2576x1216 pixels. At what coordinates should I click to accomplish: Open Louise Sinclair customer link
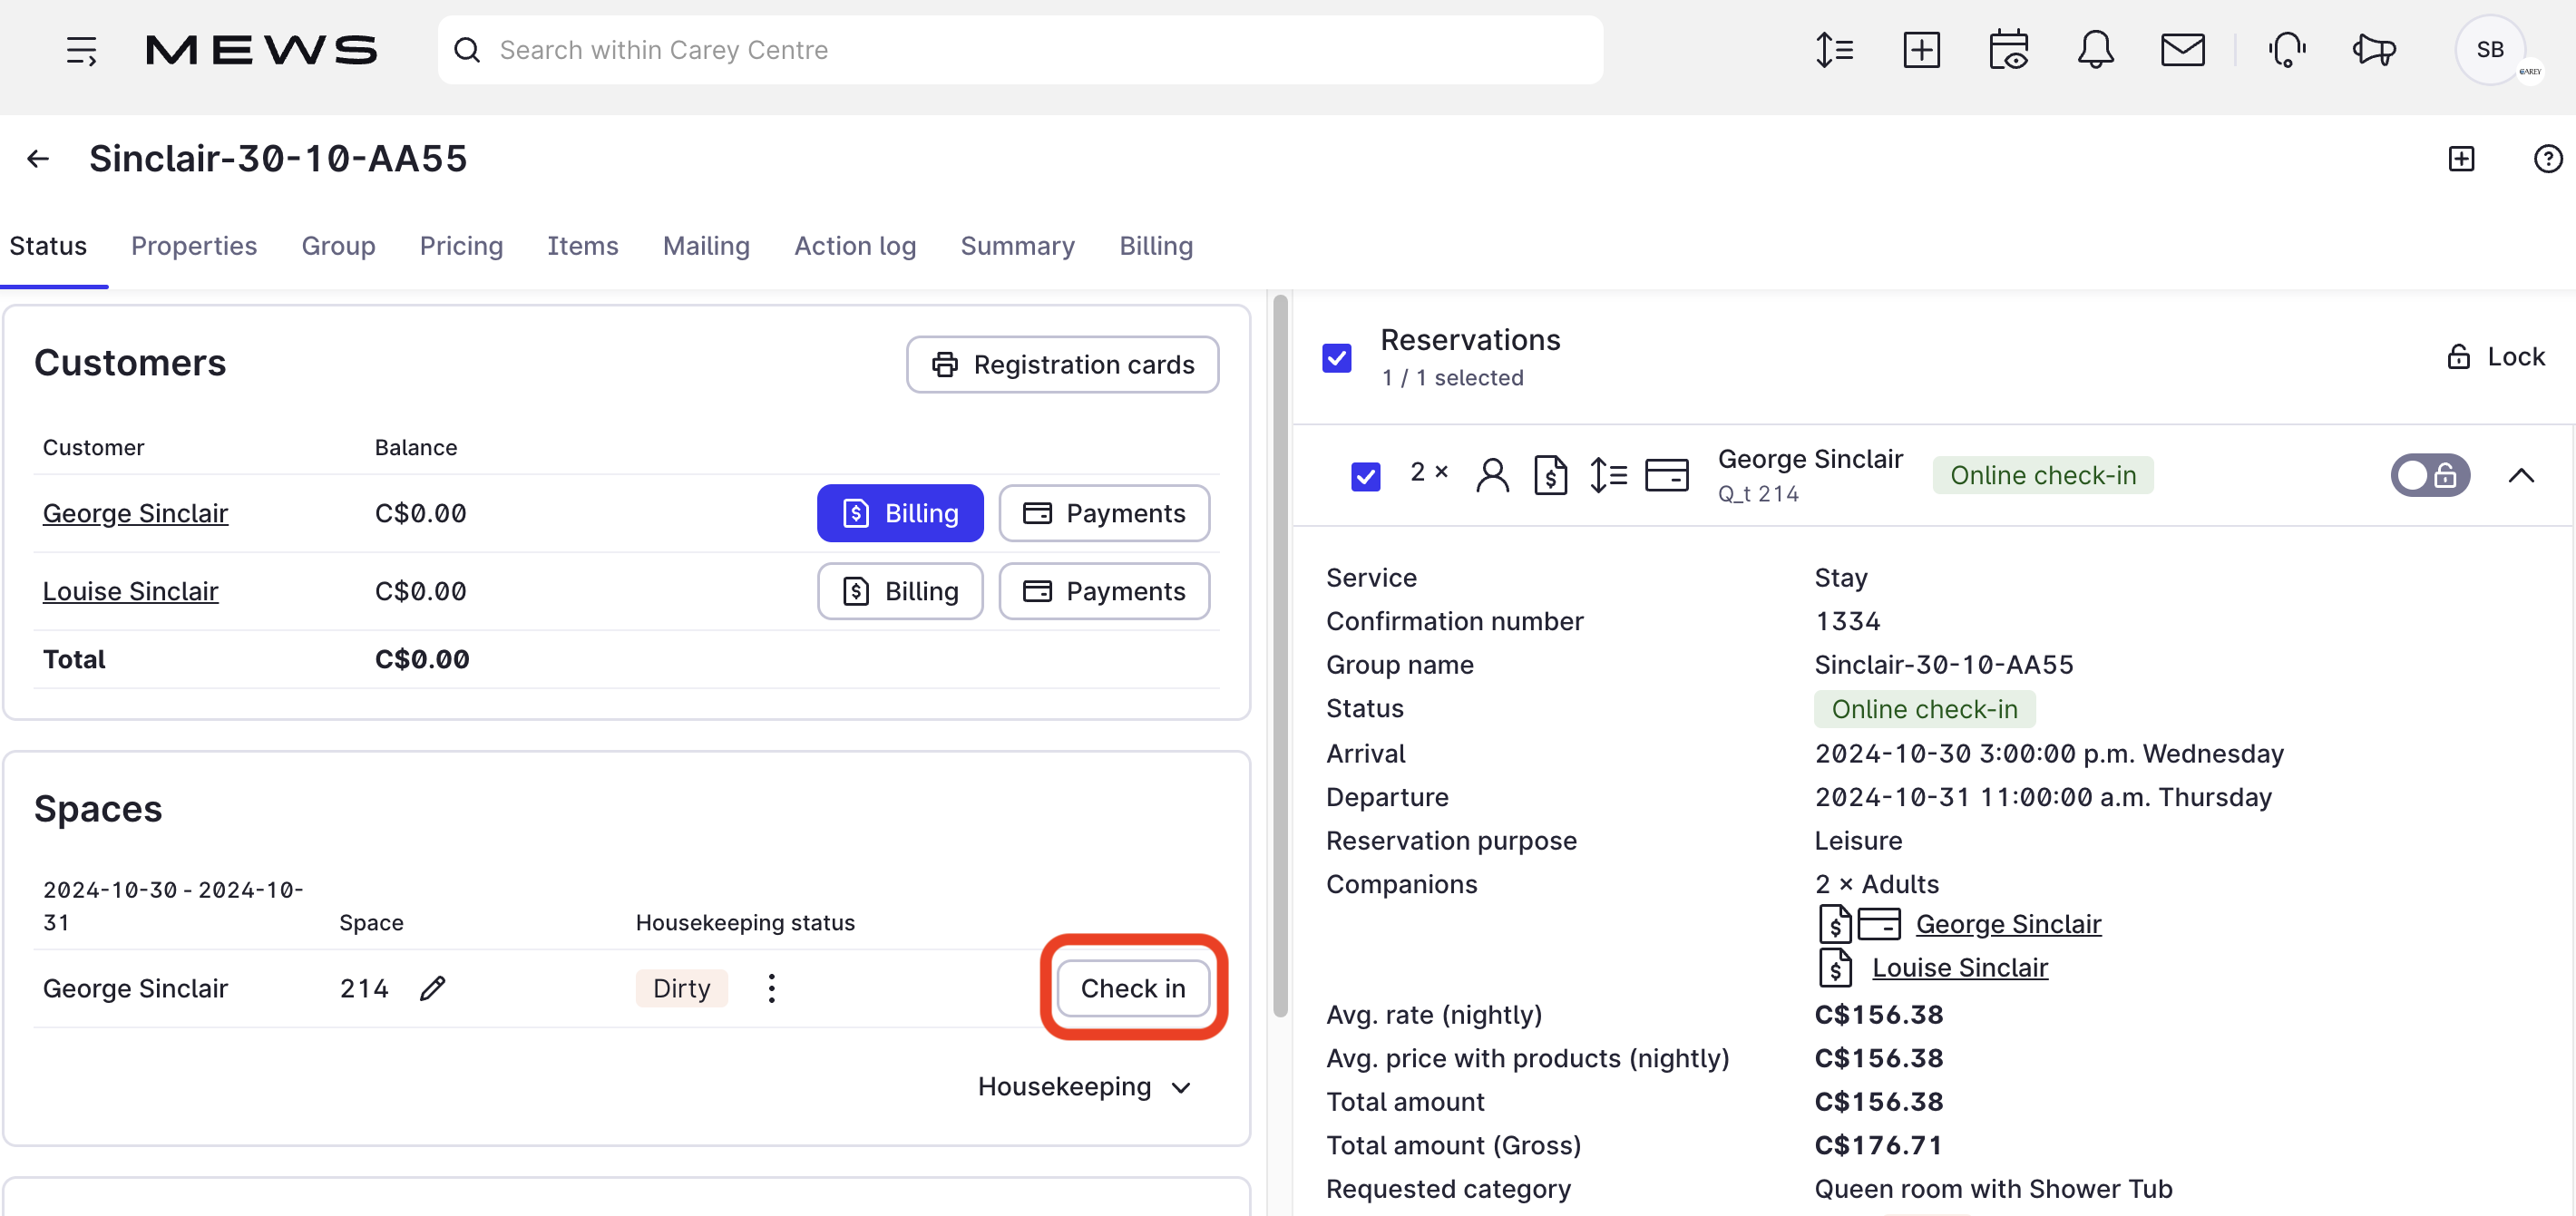(130, 591)
